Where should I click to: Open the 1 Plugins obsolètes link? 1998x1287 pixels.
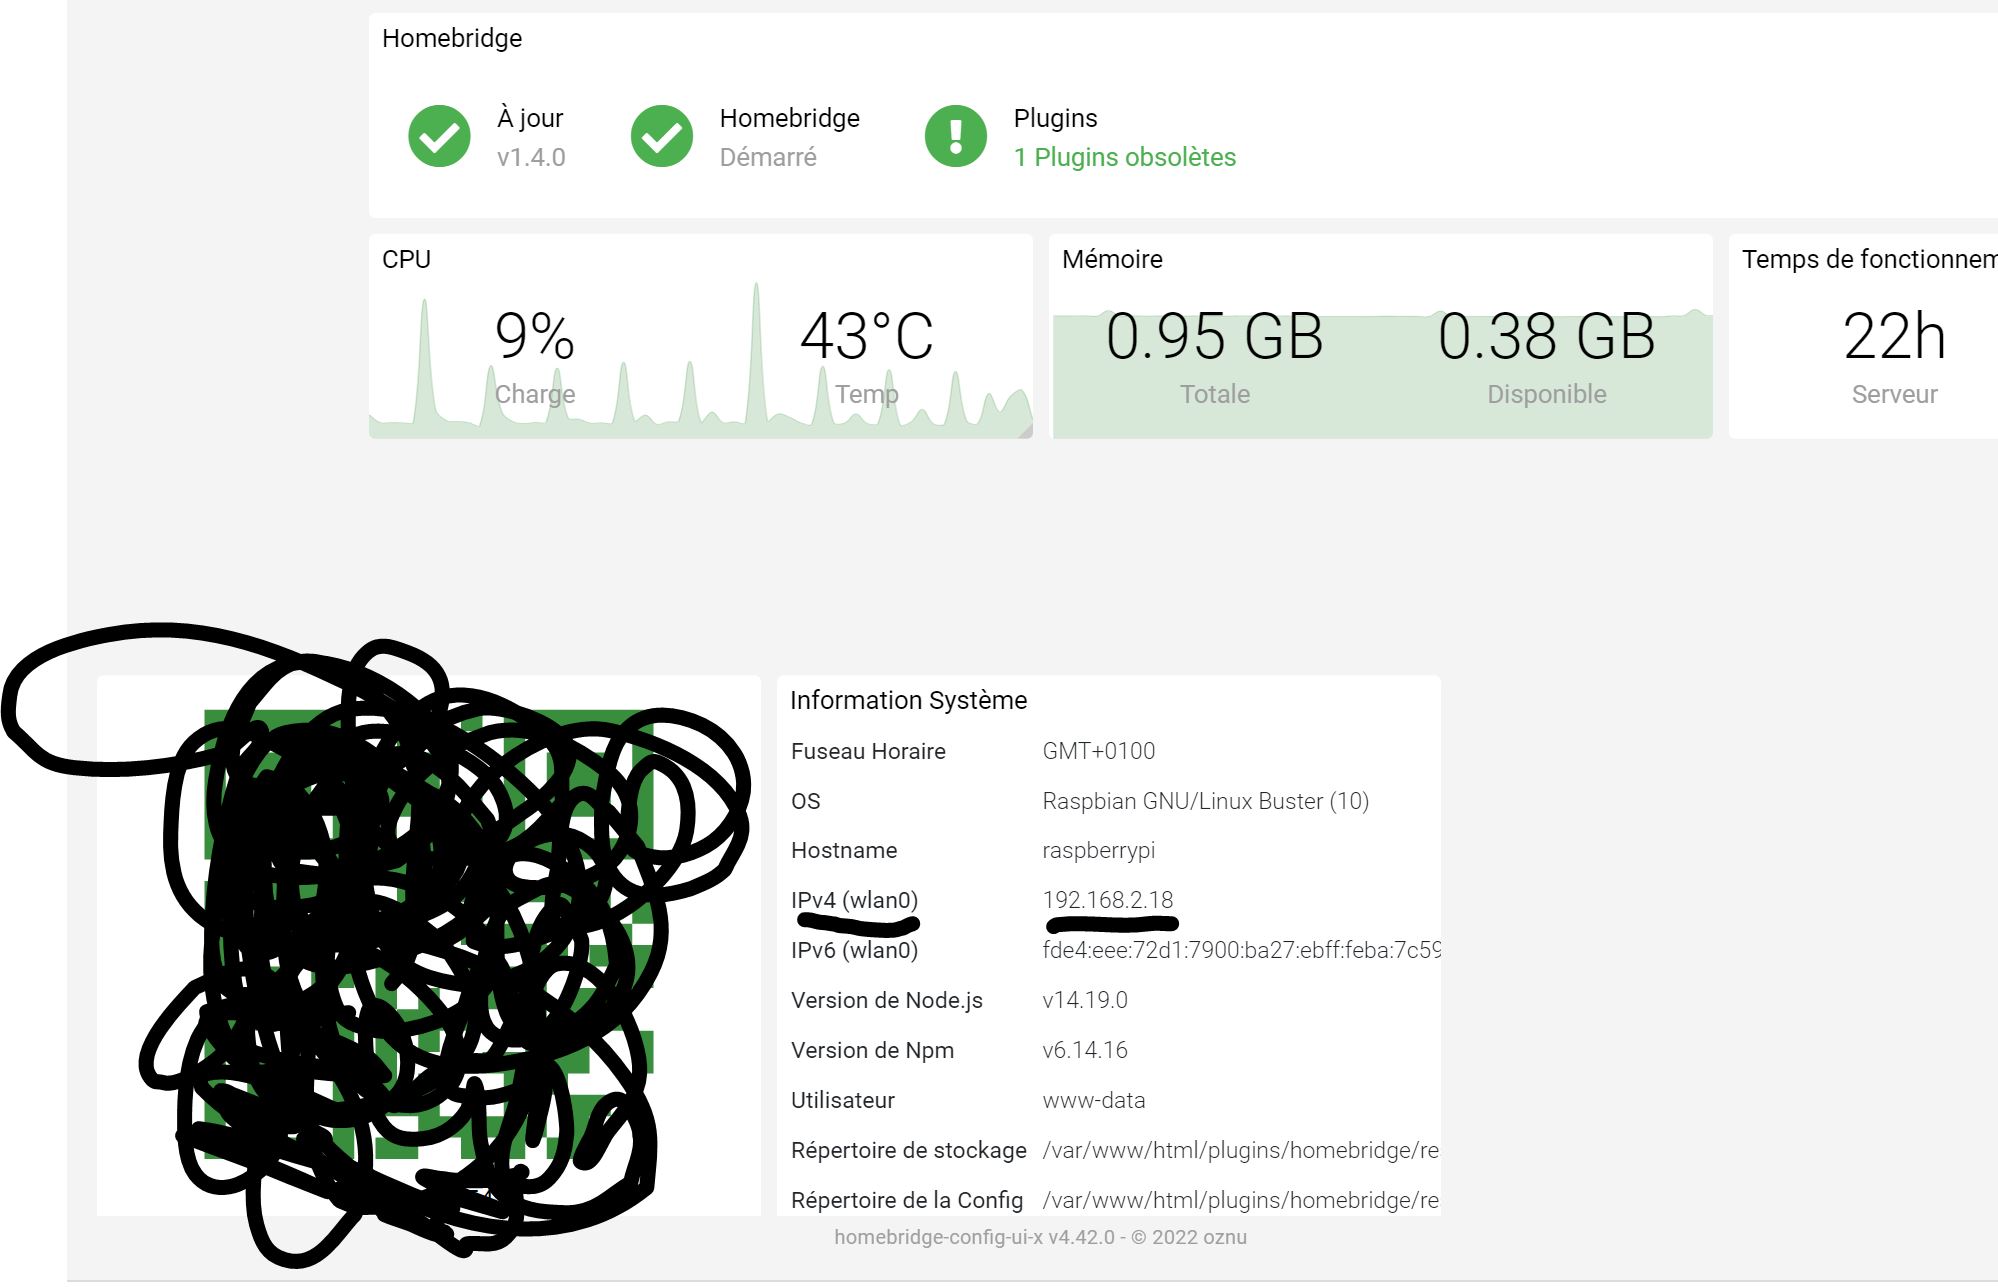click(x=1125, y=157)
